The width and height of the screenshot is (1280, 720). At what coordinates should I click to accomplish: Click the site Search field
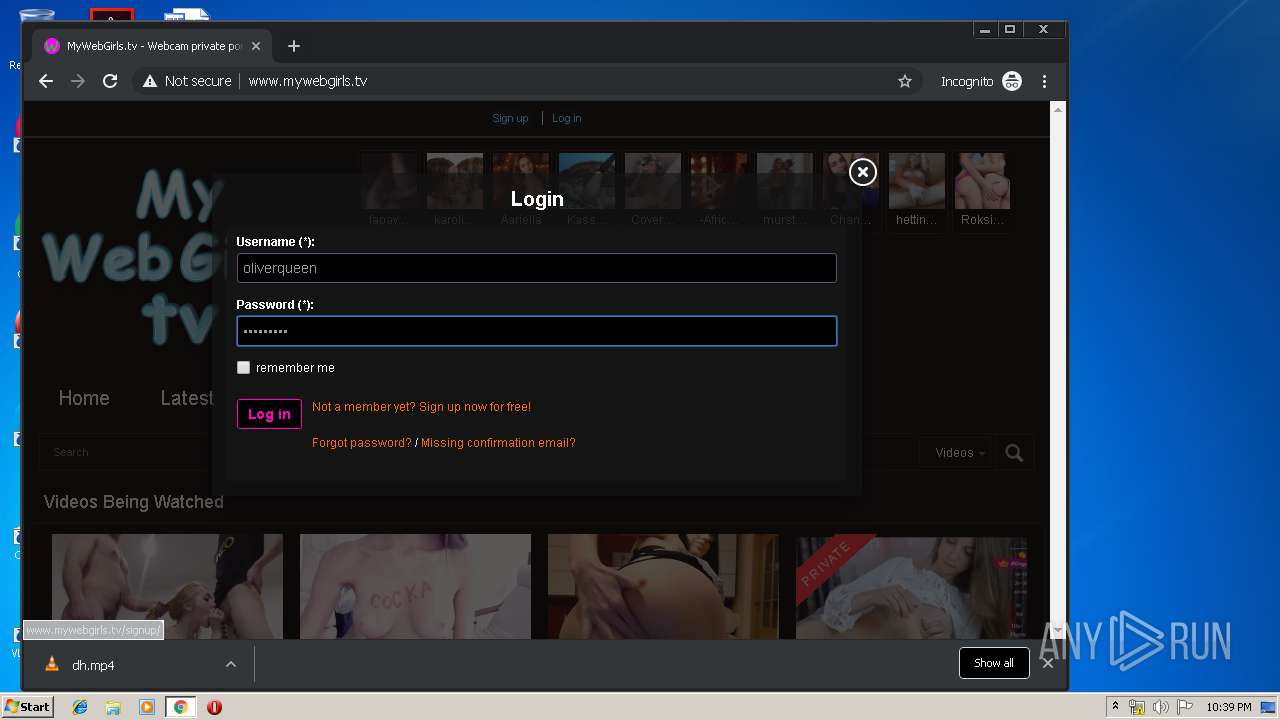point(125,452)
